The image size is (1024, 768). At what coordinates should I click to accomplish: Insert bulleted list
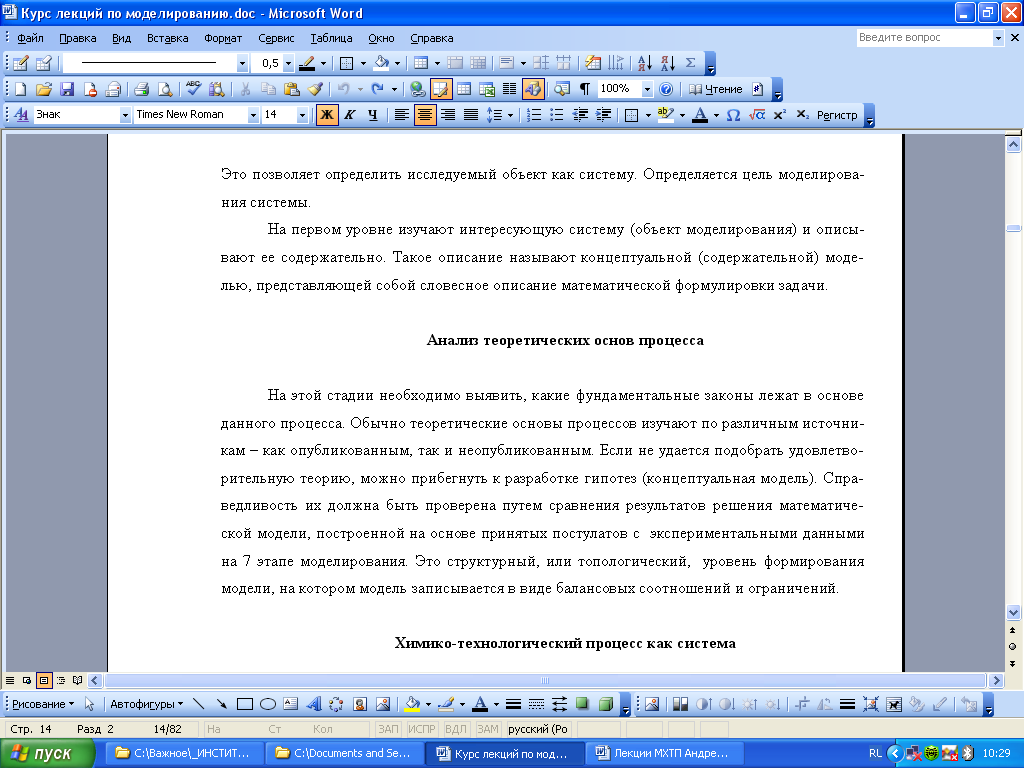pyautogui.click(x=556, y=115)
